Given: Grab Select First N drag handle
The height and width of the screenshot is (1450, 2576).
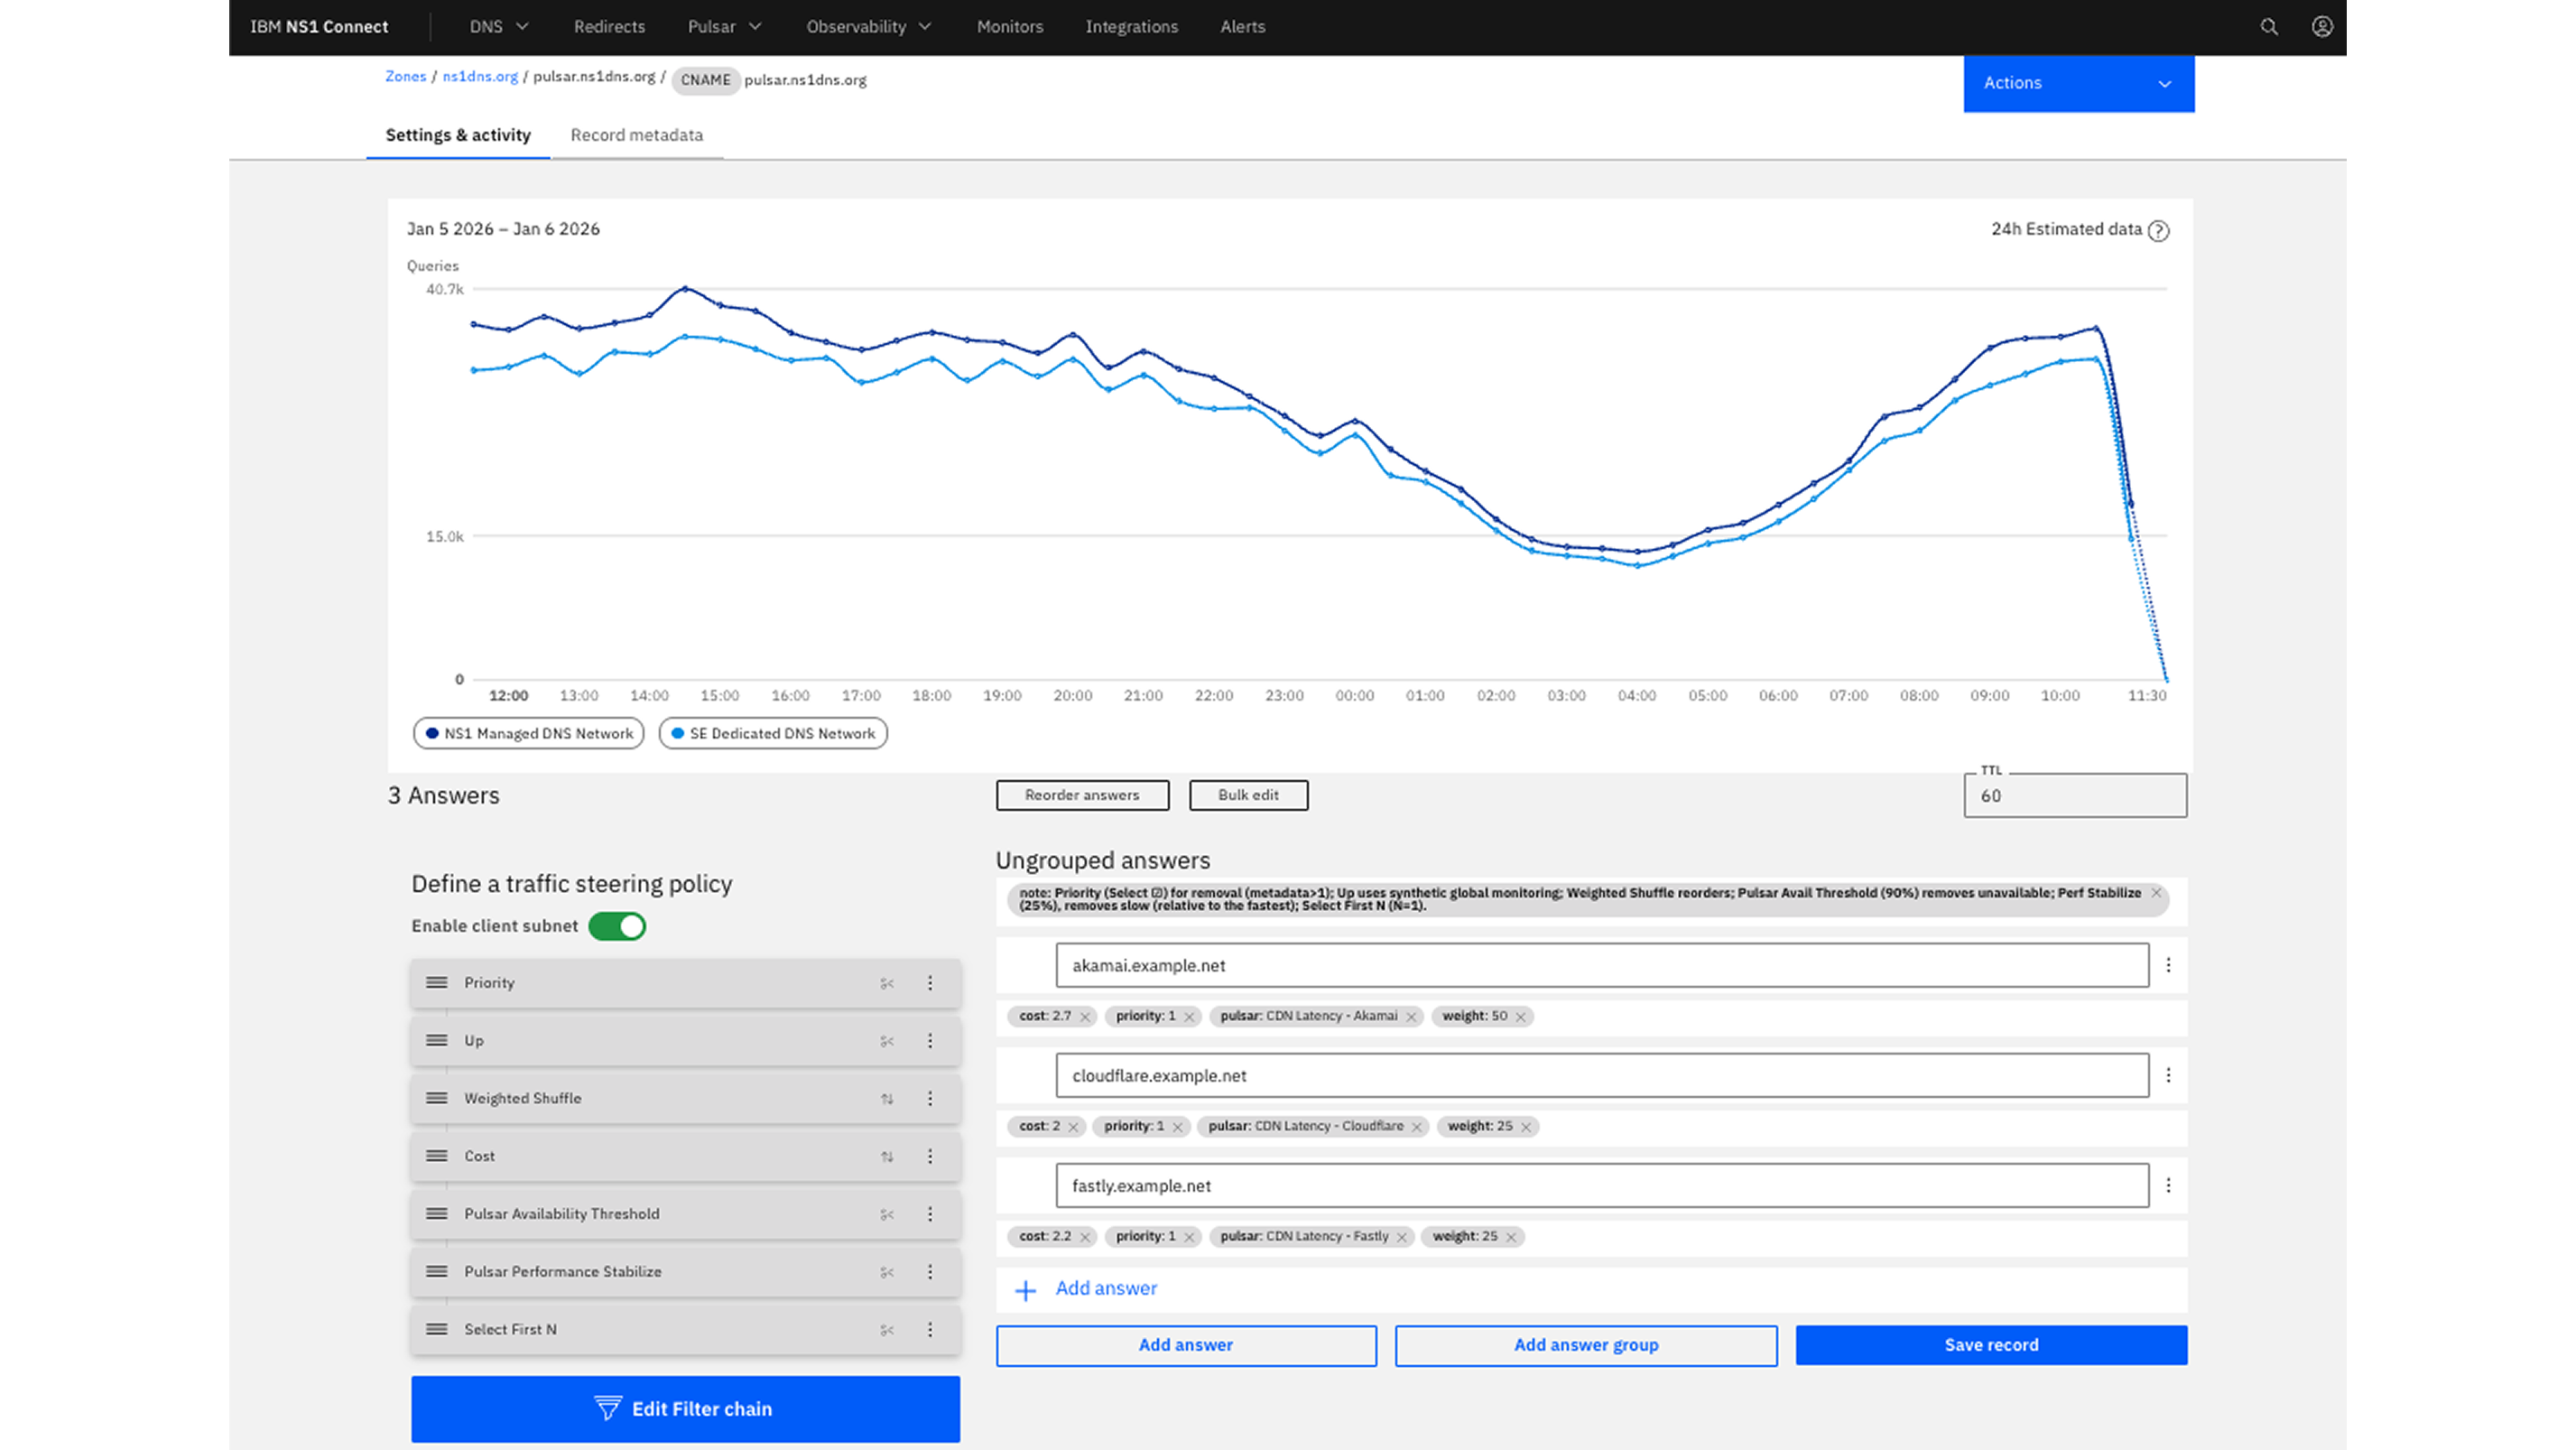Looking at the screenshot, I should (x=437, y=1330).
